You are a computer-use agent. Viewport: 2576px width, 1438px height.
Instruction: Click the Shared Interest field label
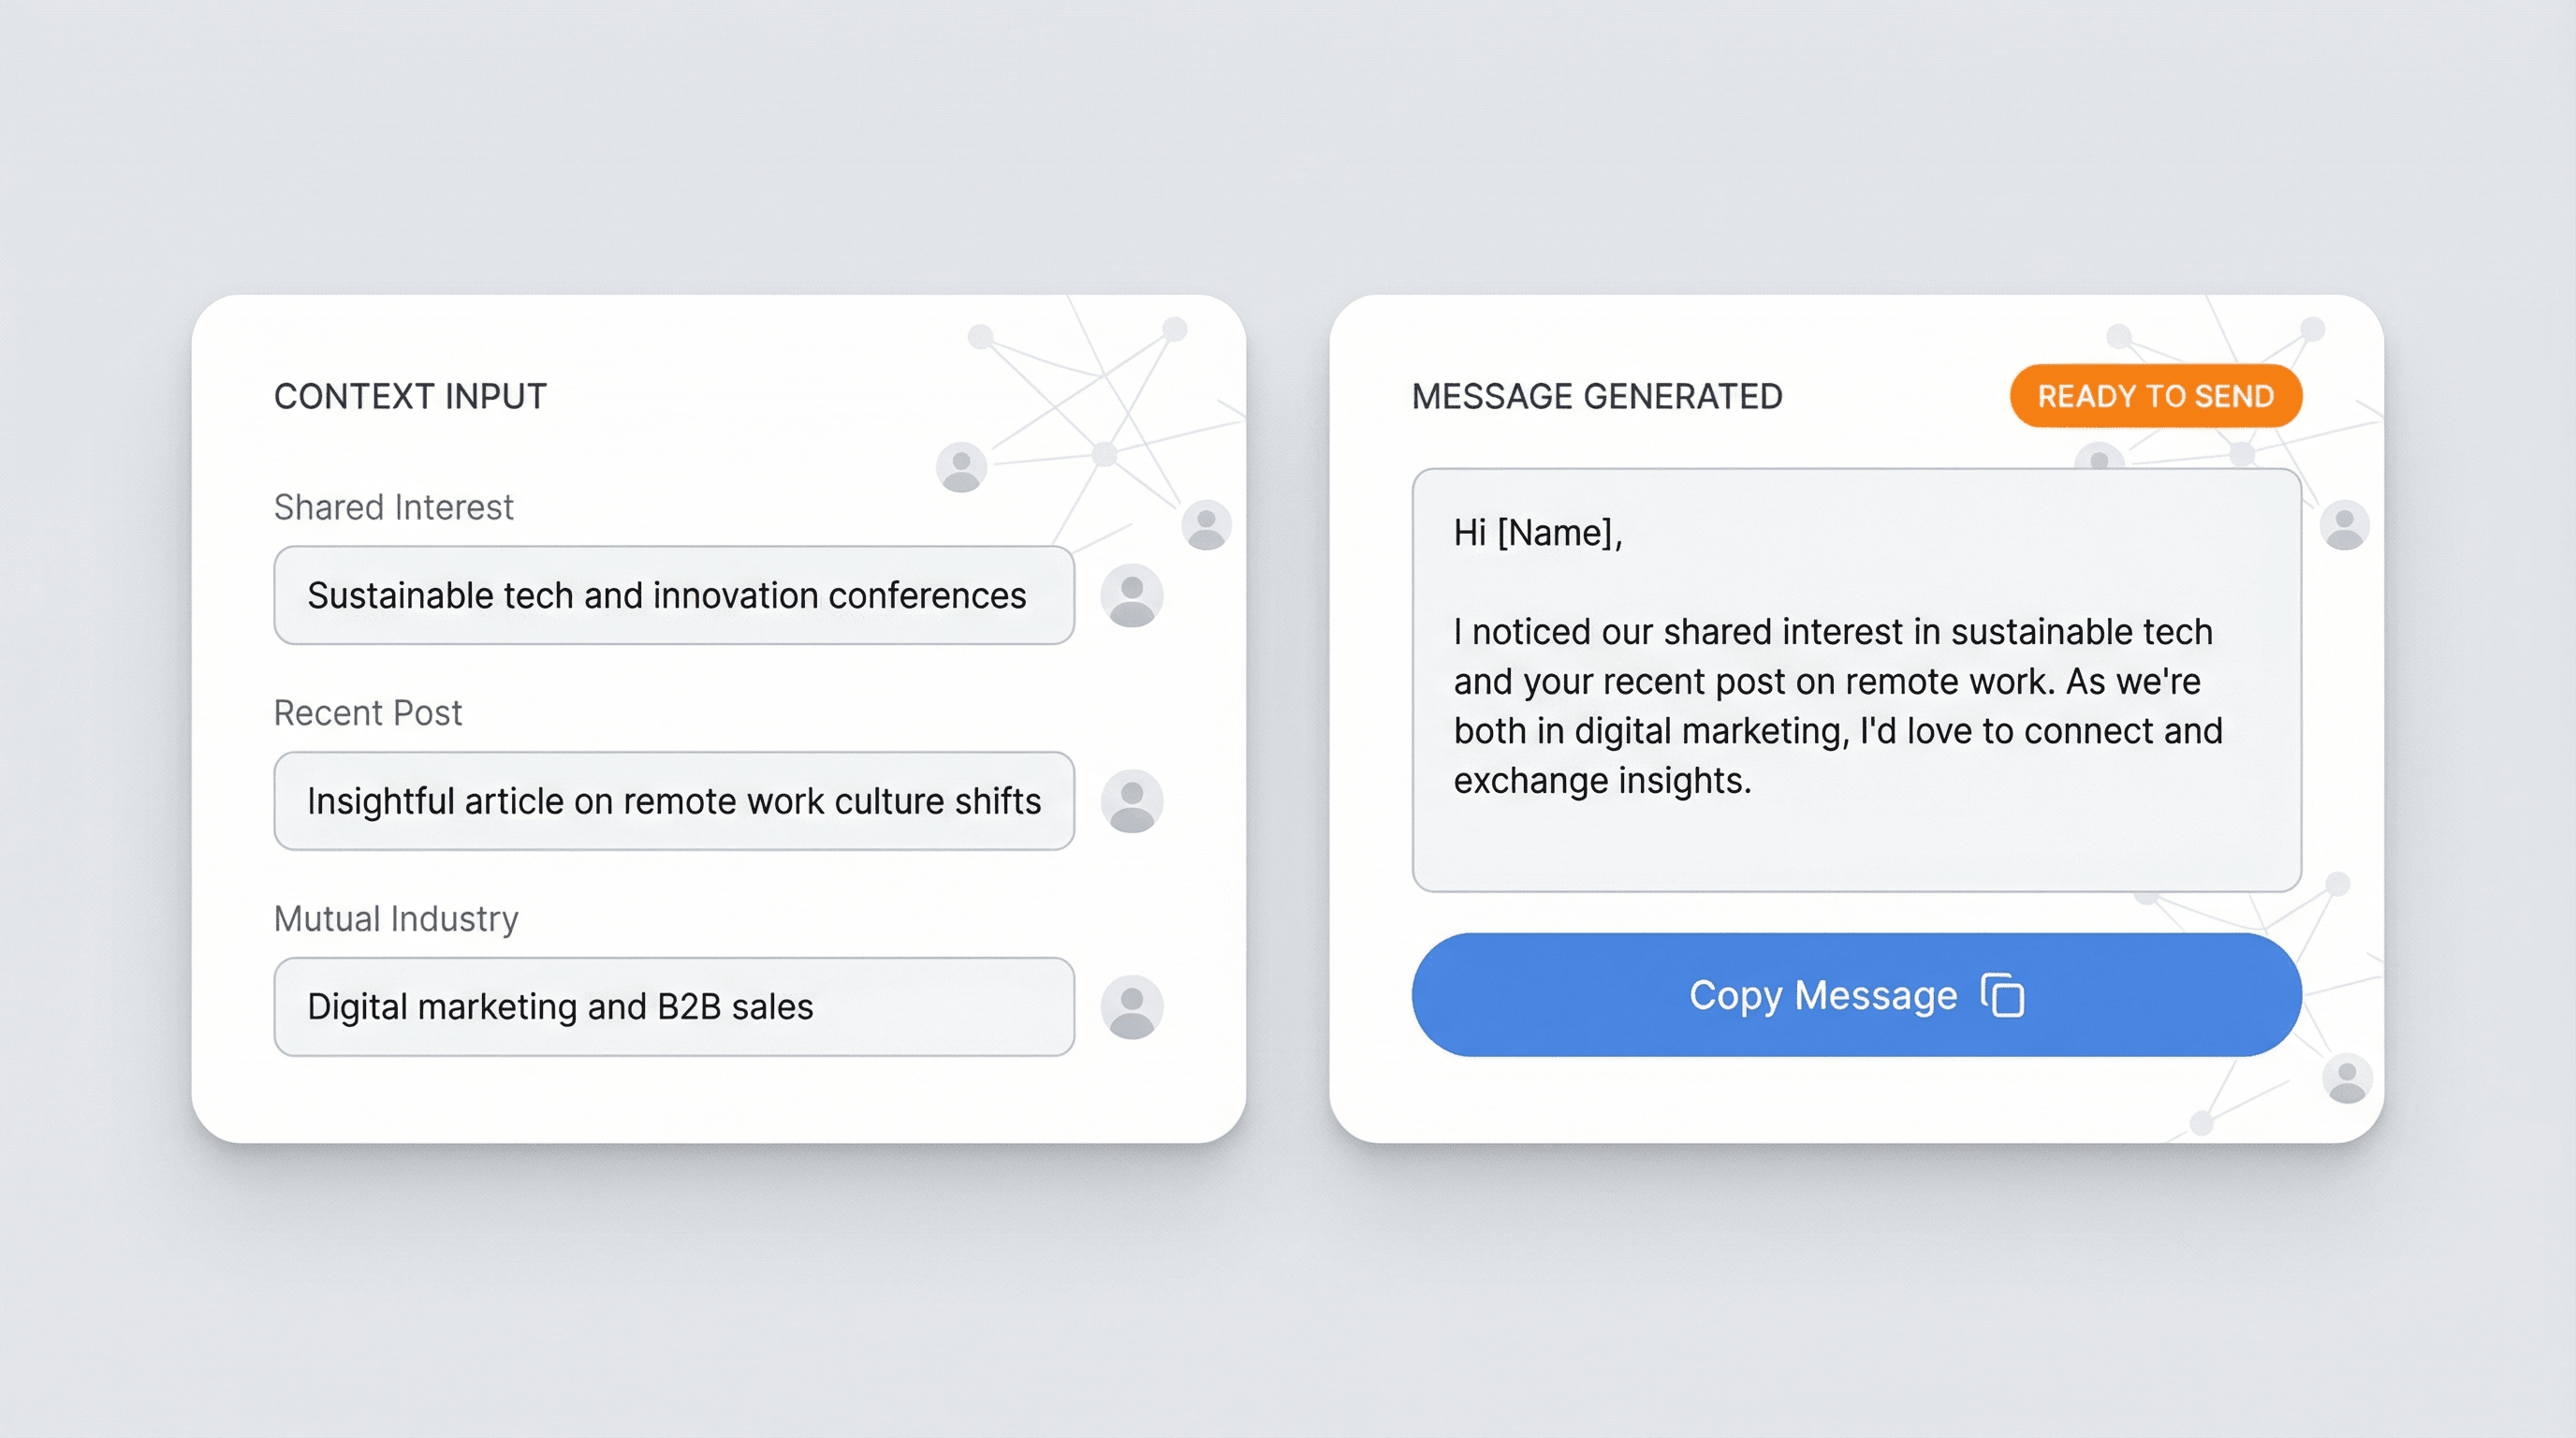[x=393, y=507]
